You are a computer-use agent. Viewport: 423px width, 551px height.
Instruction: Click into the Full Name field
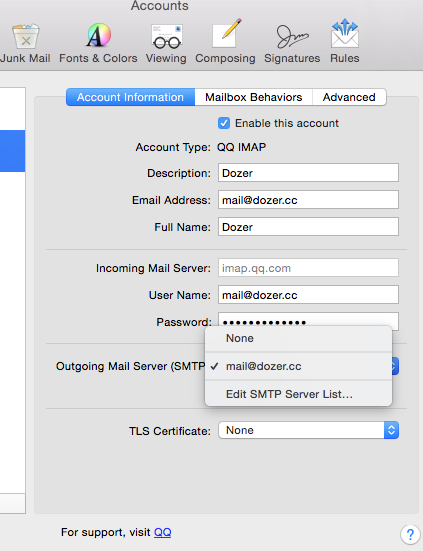pyautogui.click(x=308, y=227)
